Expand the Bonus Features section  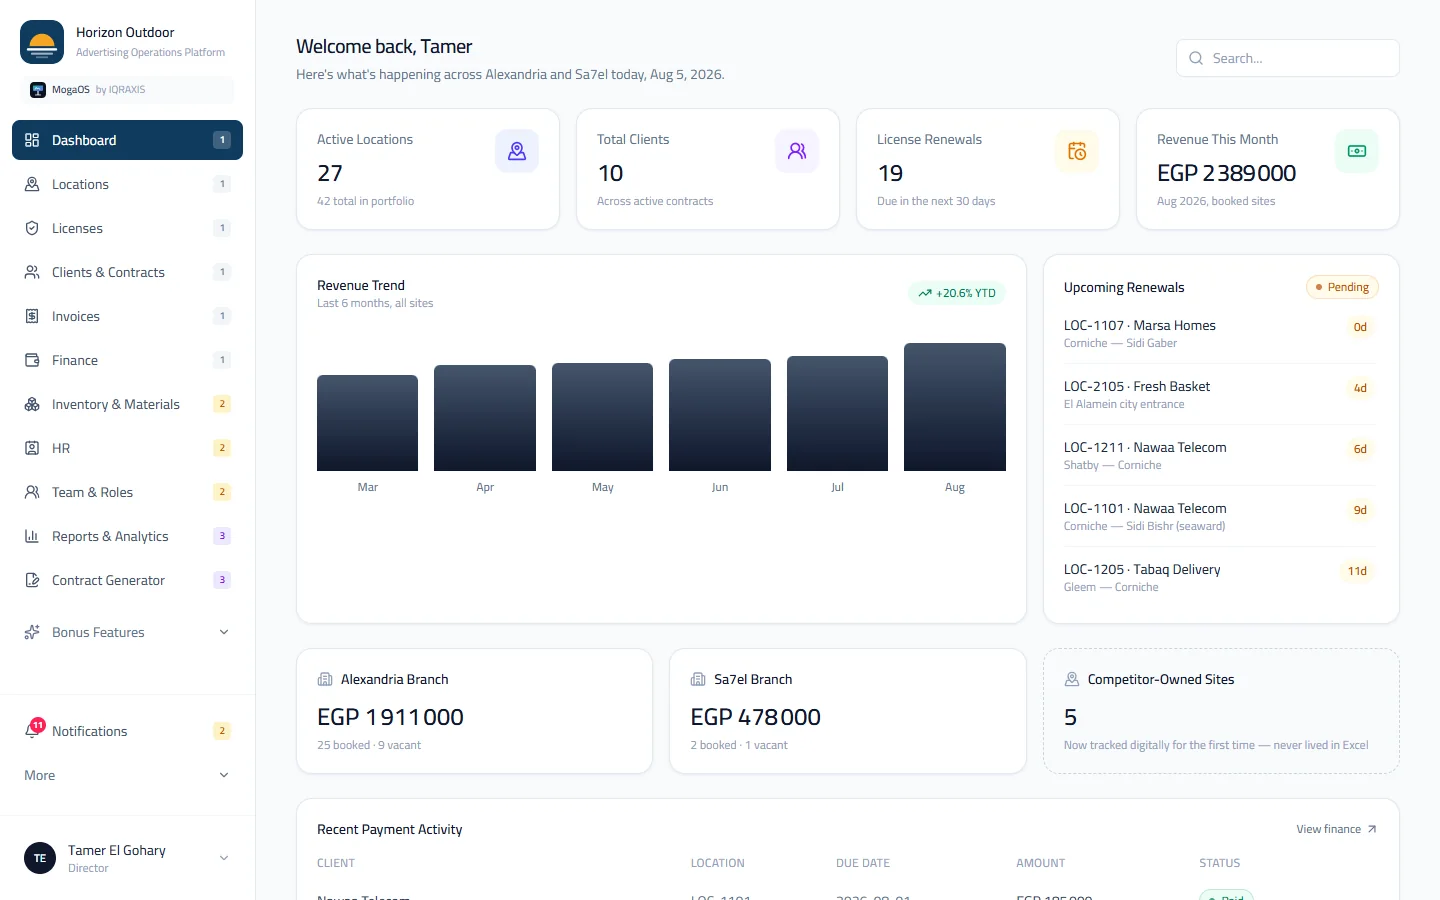click(x=127, y=632)
